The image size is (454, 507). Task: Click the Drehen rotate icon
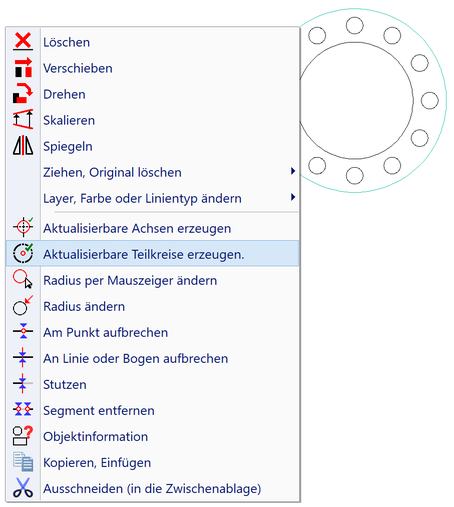23,93
